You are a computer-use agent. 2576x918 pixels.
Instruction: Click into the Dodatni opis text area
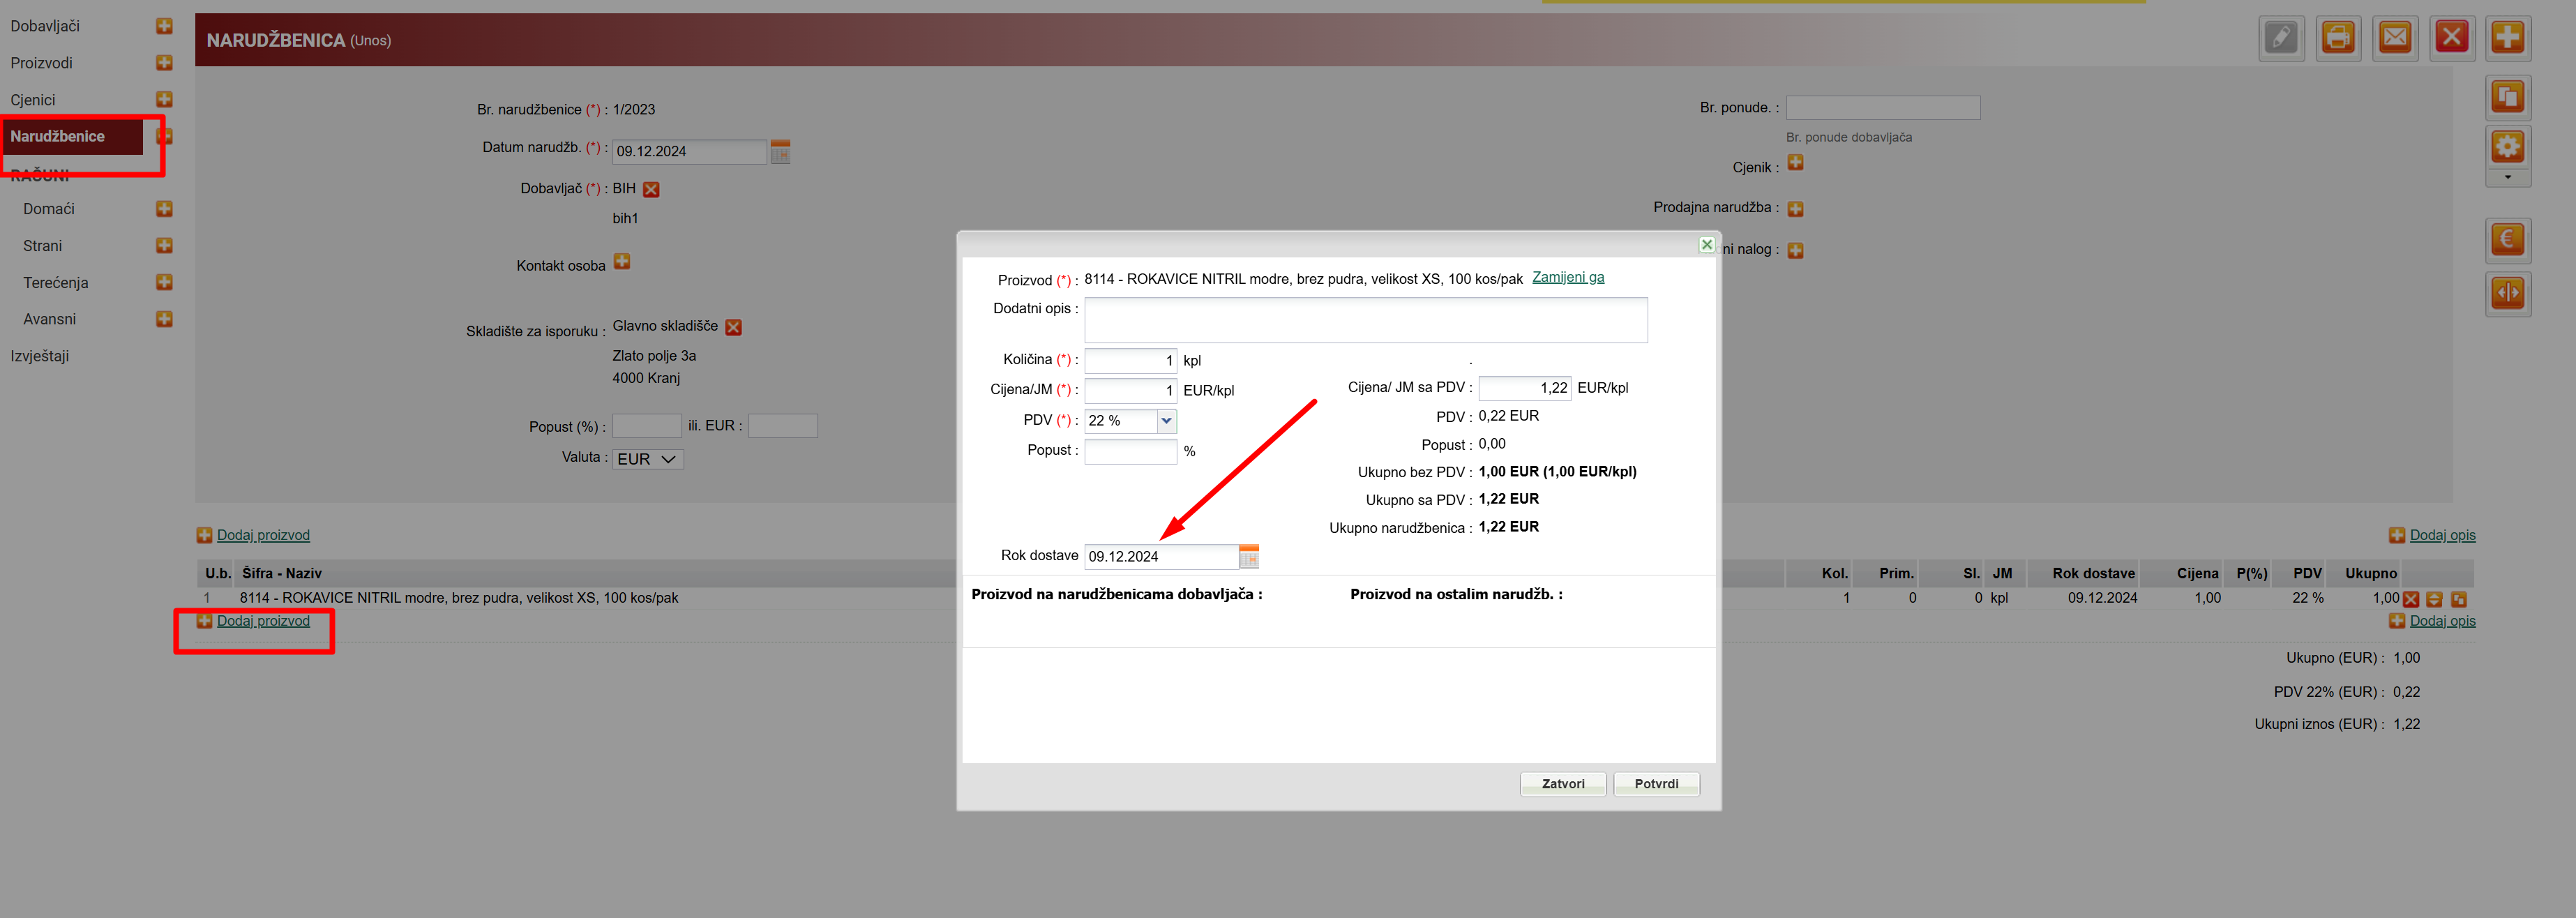1365,320
